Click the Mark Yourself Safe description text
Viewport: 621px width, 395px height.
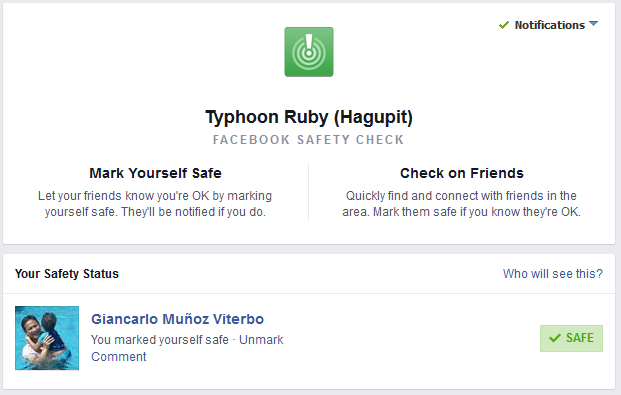pos(155,204)
